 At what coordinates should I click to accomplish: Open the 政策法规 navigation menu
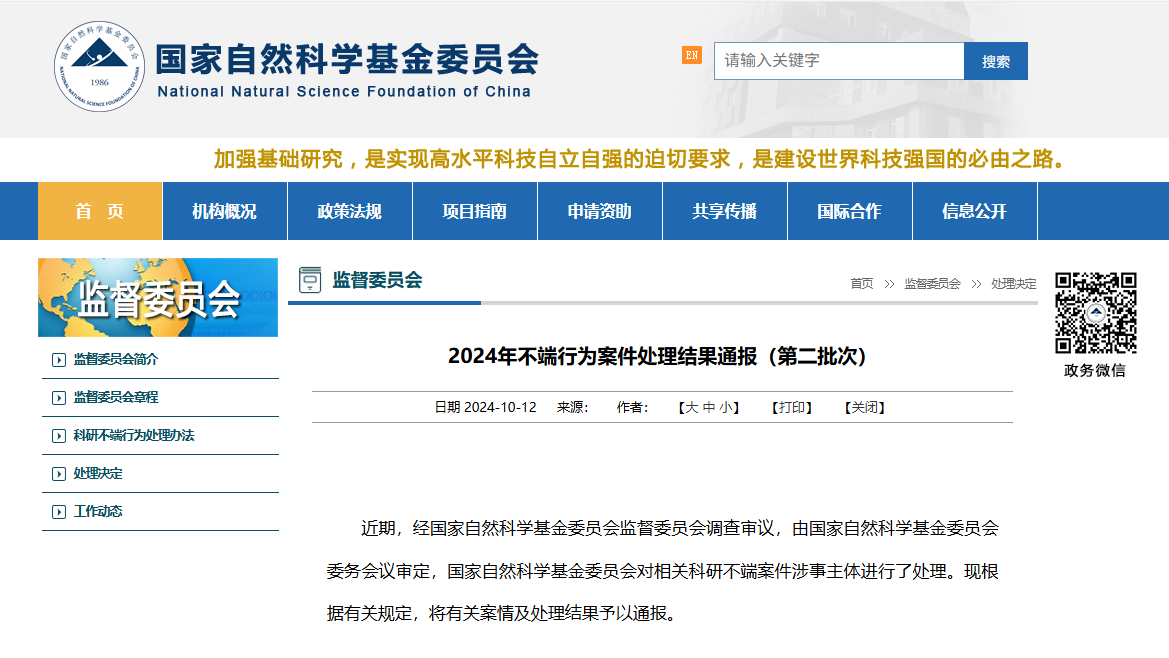(349, 211)
